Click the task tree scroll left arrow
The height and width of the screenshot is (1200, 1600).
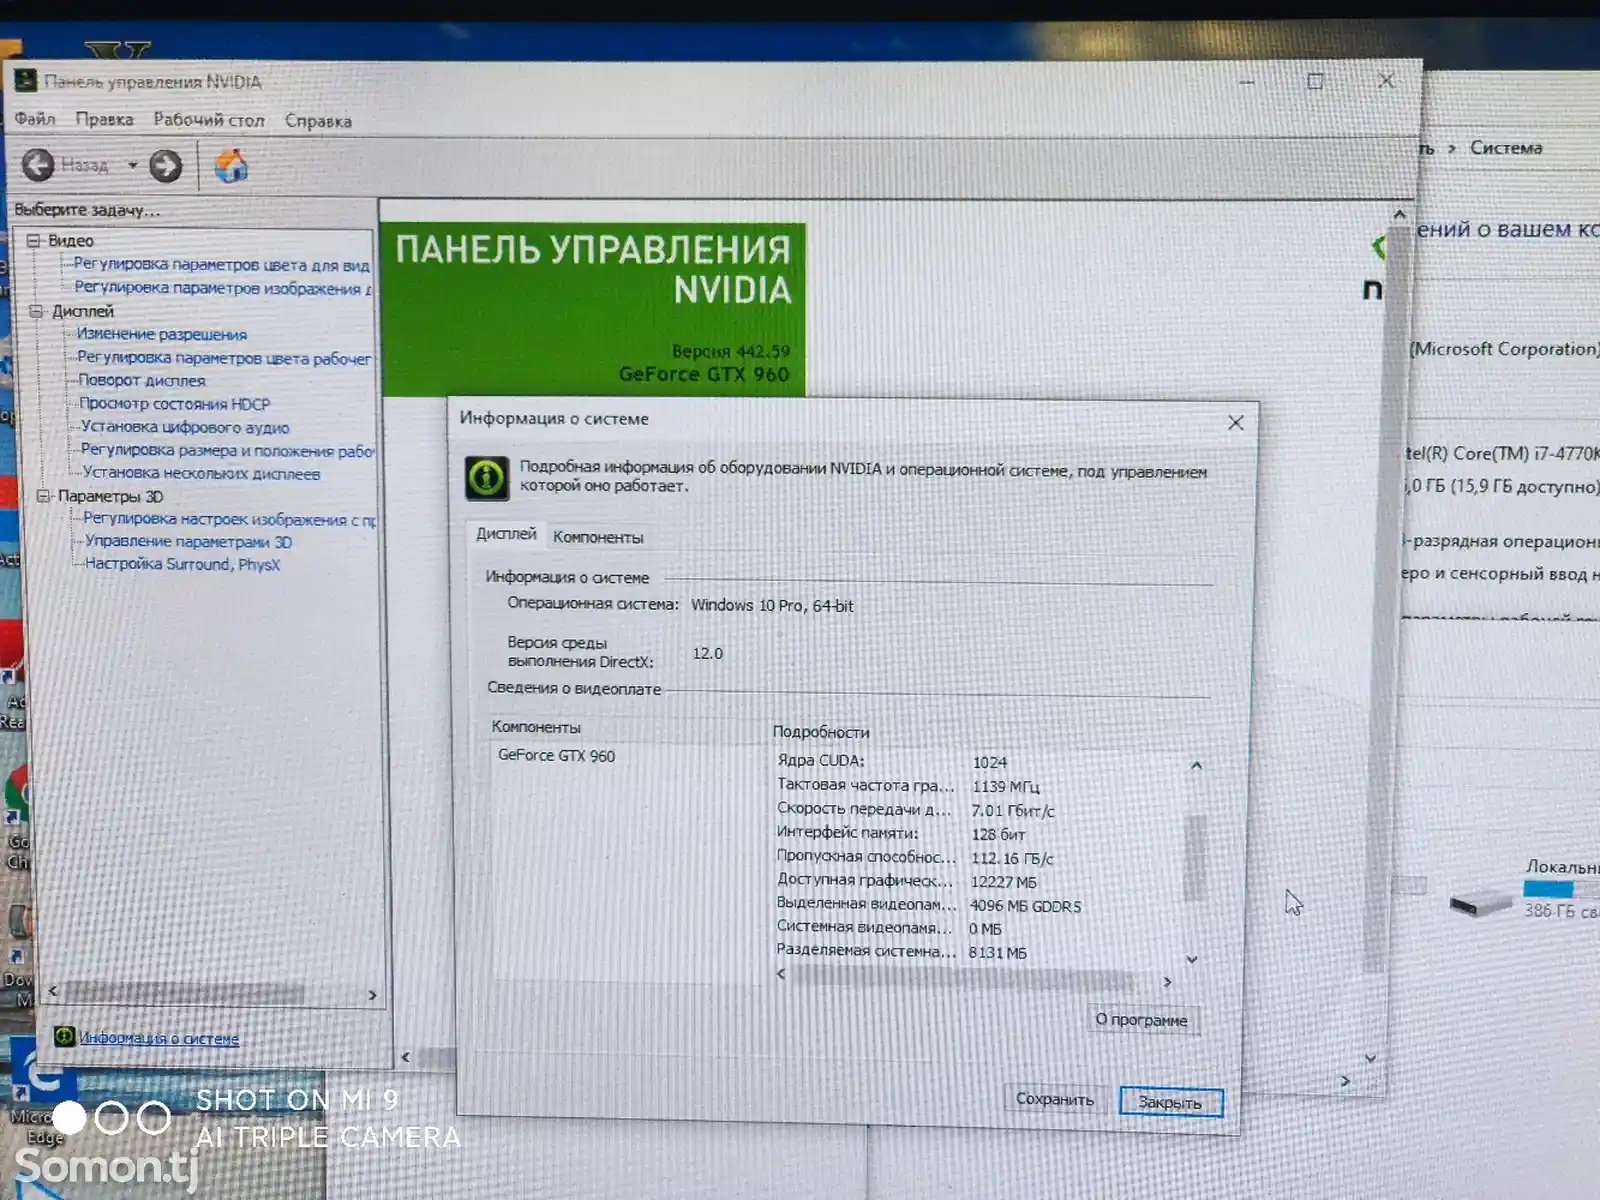53,991
